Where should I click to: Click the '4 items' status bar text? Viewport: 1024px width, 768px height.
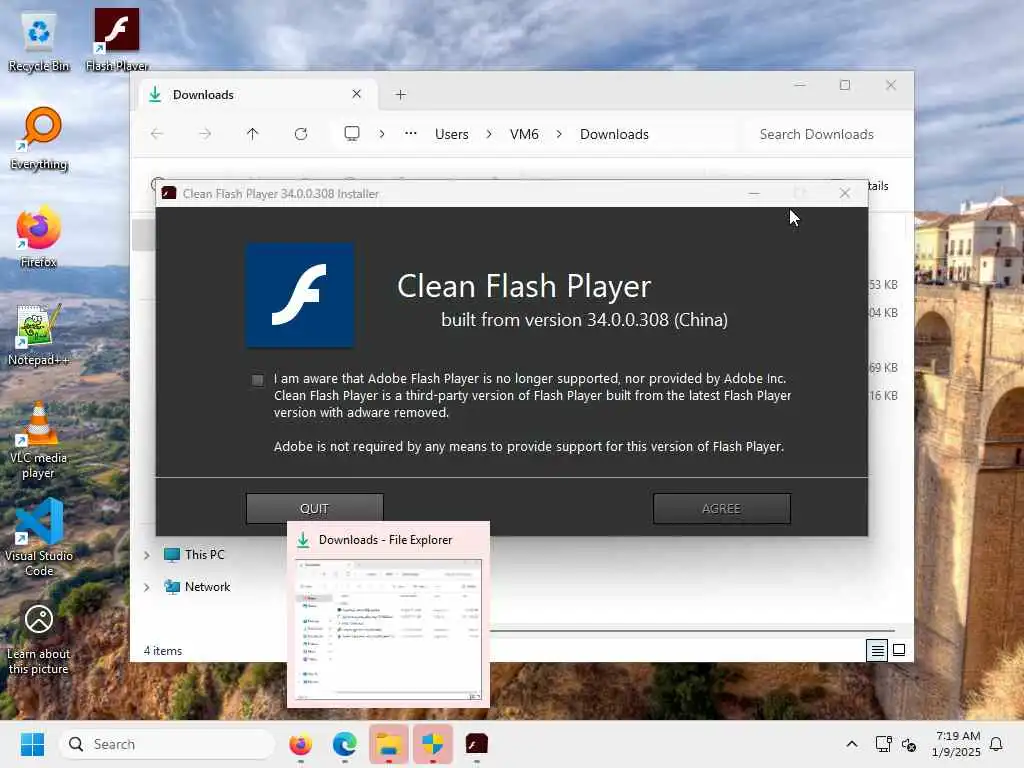point(163,650)
